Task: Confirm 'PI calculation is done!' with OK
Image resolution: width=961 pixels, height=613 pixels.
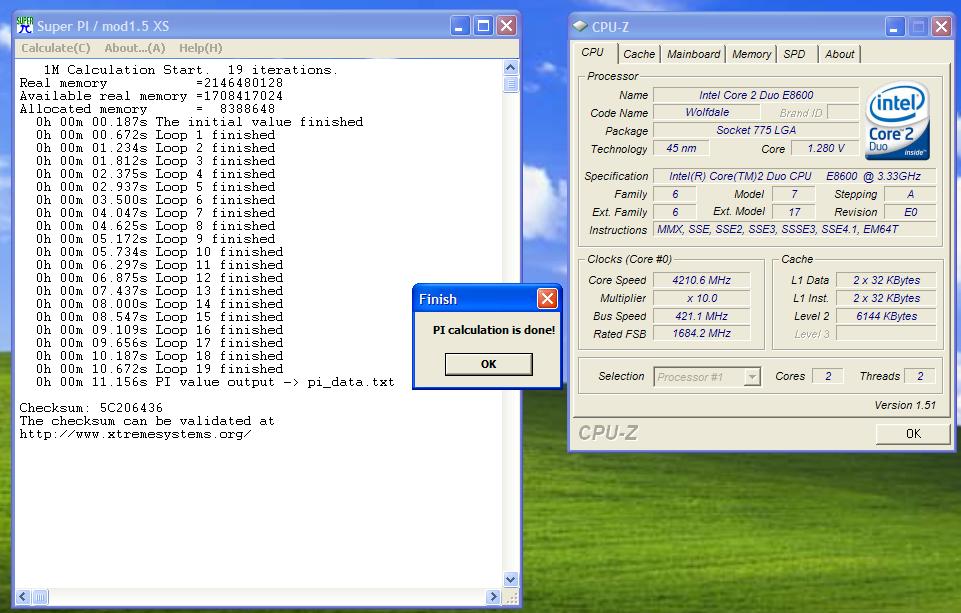Action: pyautogui.click(x=488, y=364)
